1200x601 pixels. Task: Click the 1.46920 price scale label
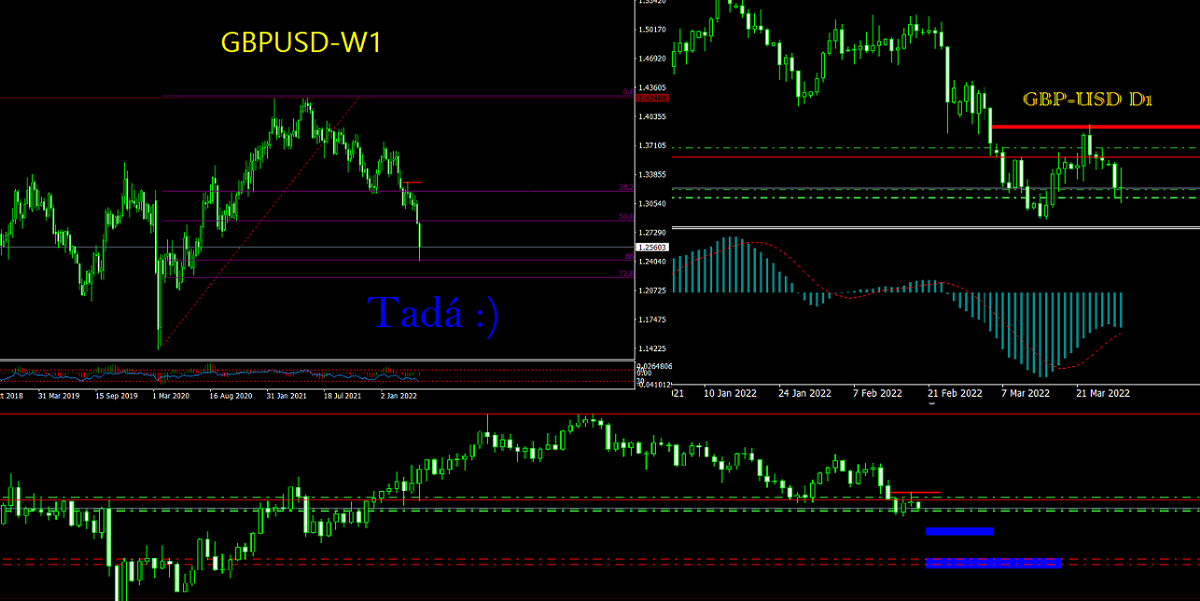[652, 59]
